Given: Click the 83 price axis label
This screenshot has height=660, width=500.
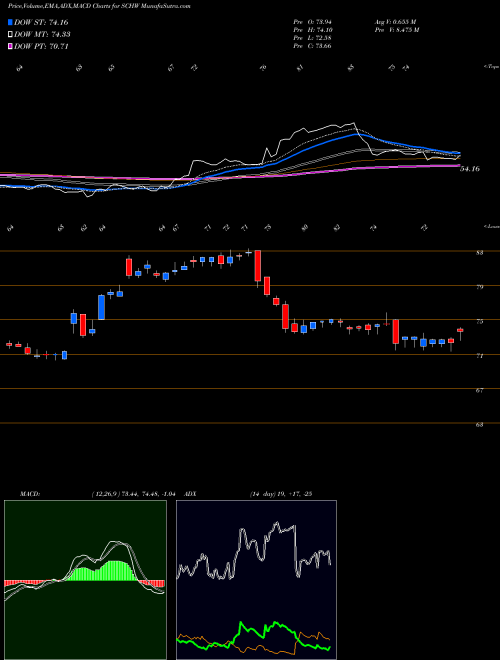Looking at the screenshot, I should 479,253.
